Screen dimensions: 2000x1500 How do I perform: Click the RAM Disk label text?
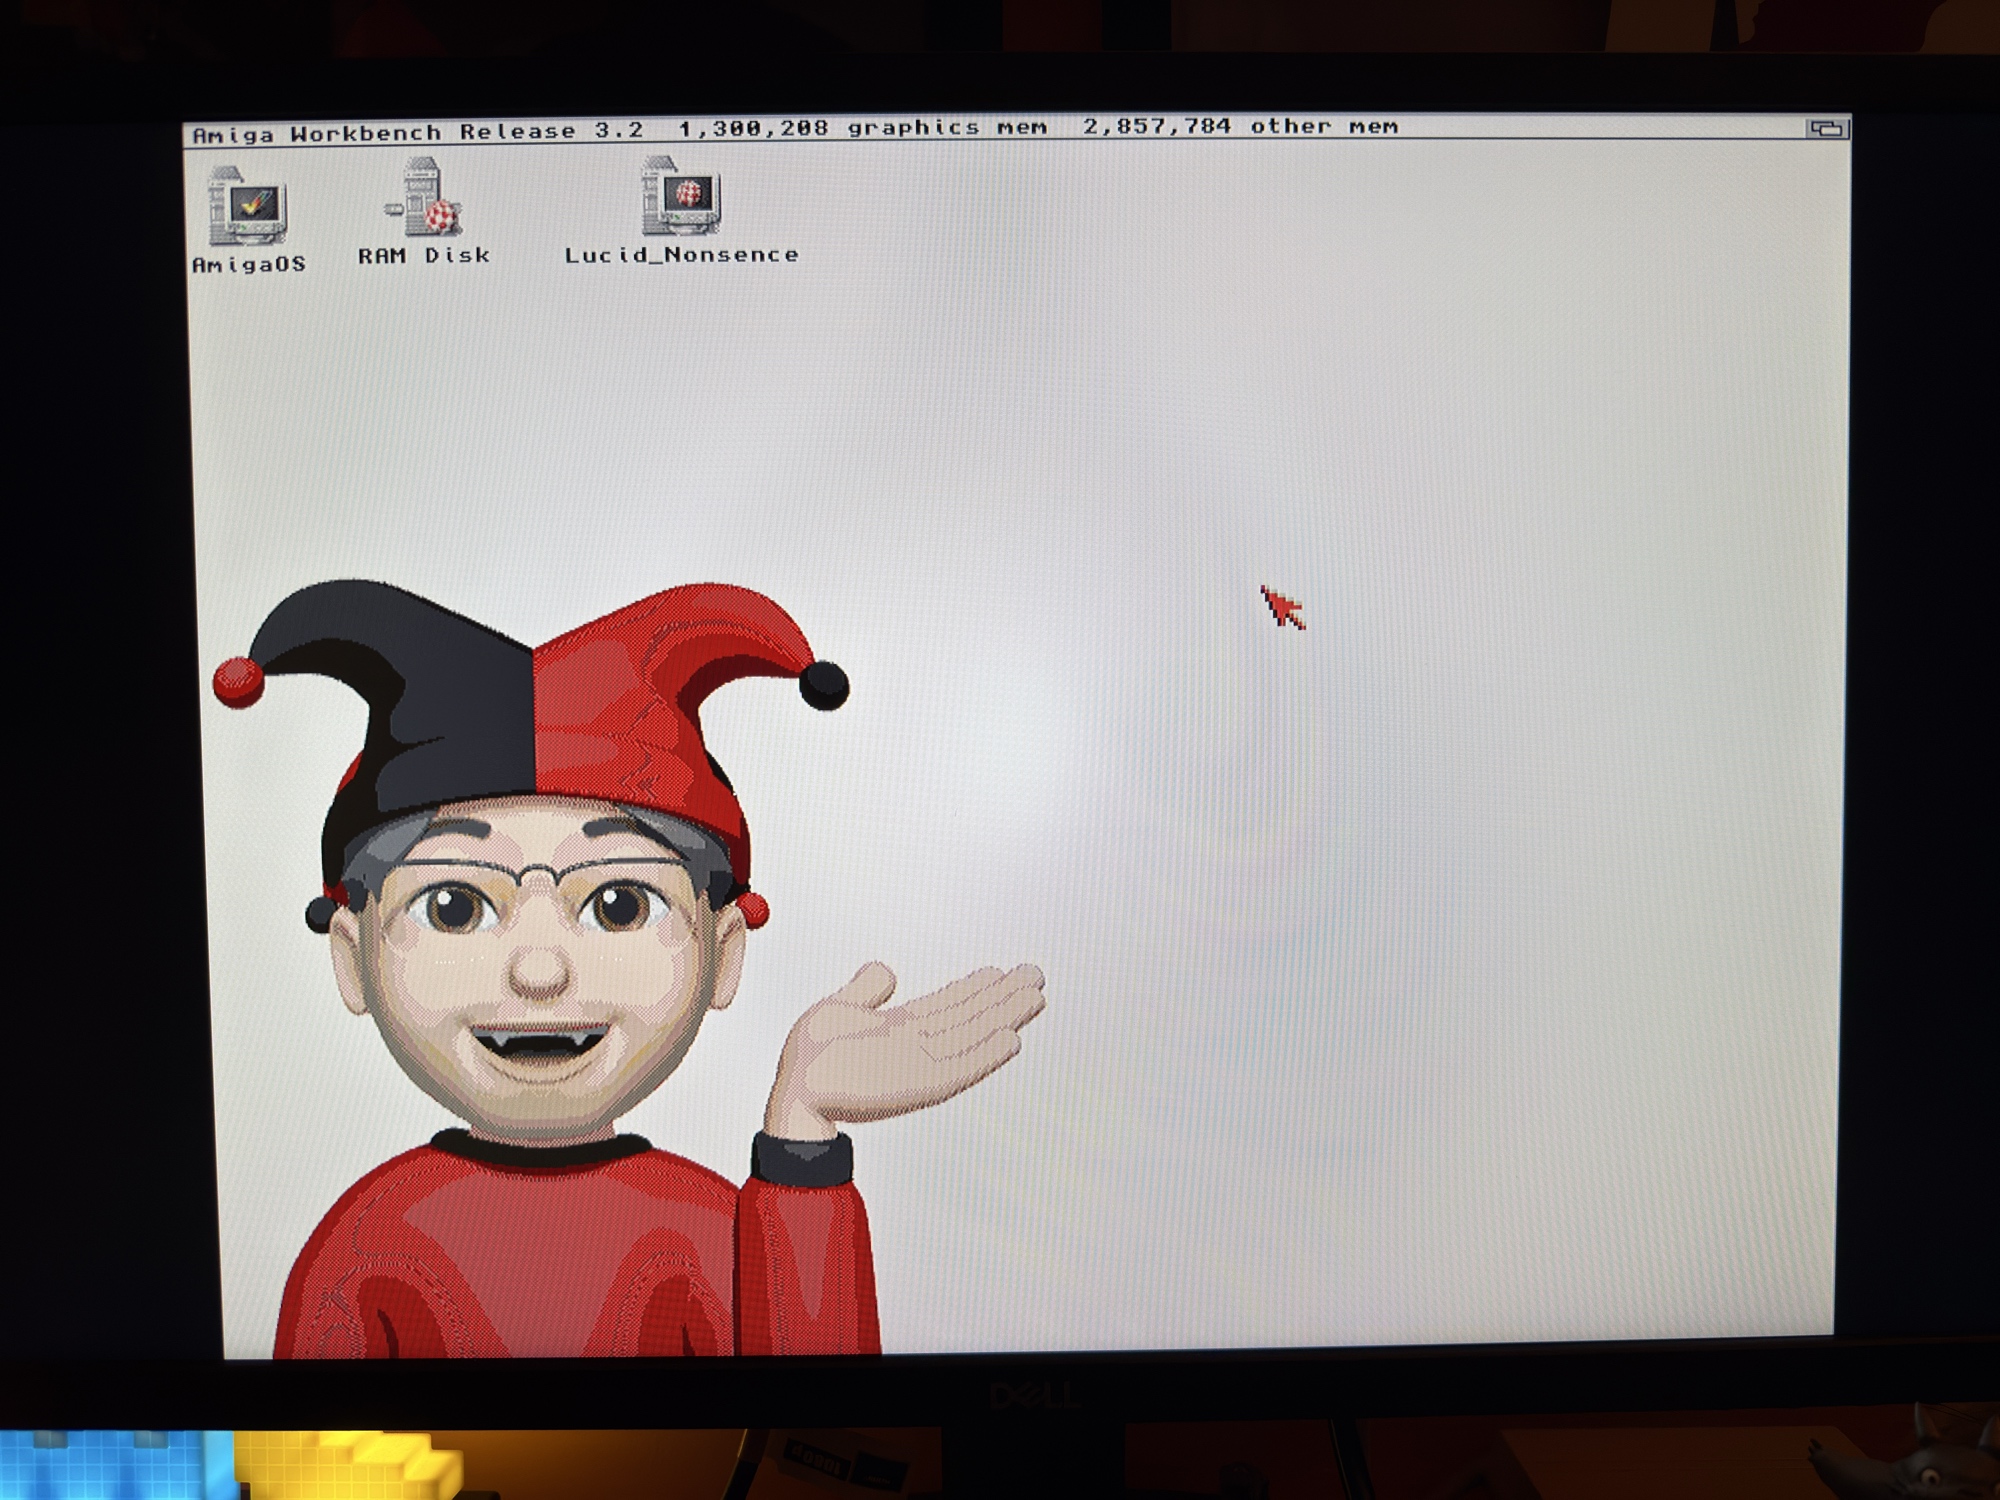[424, 256]
